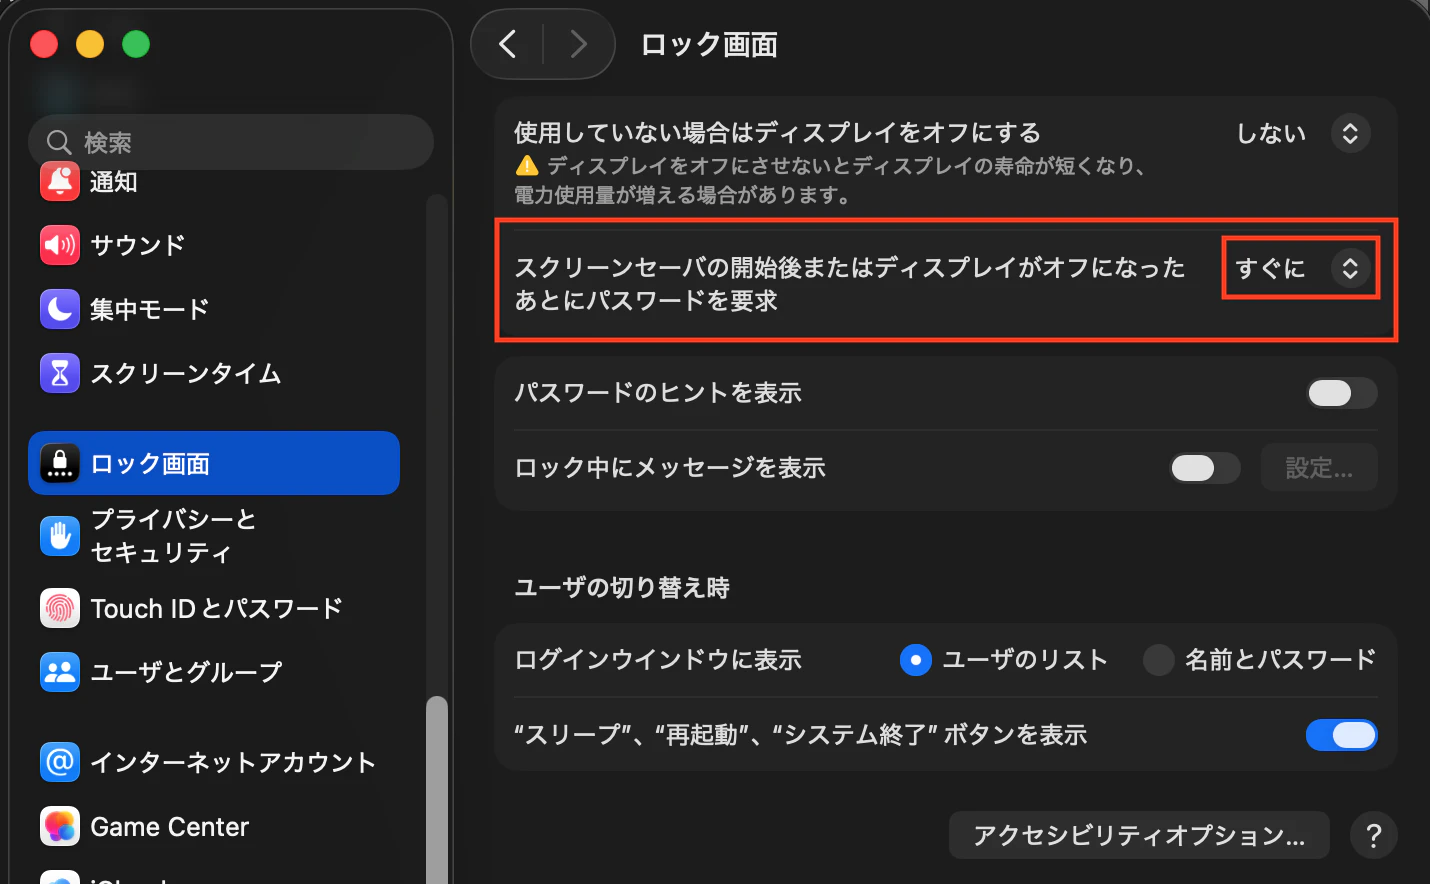
Task: Click the green zoom window button
Action: (x=136, y=44)
